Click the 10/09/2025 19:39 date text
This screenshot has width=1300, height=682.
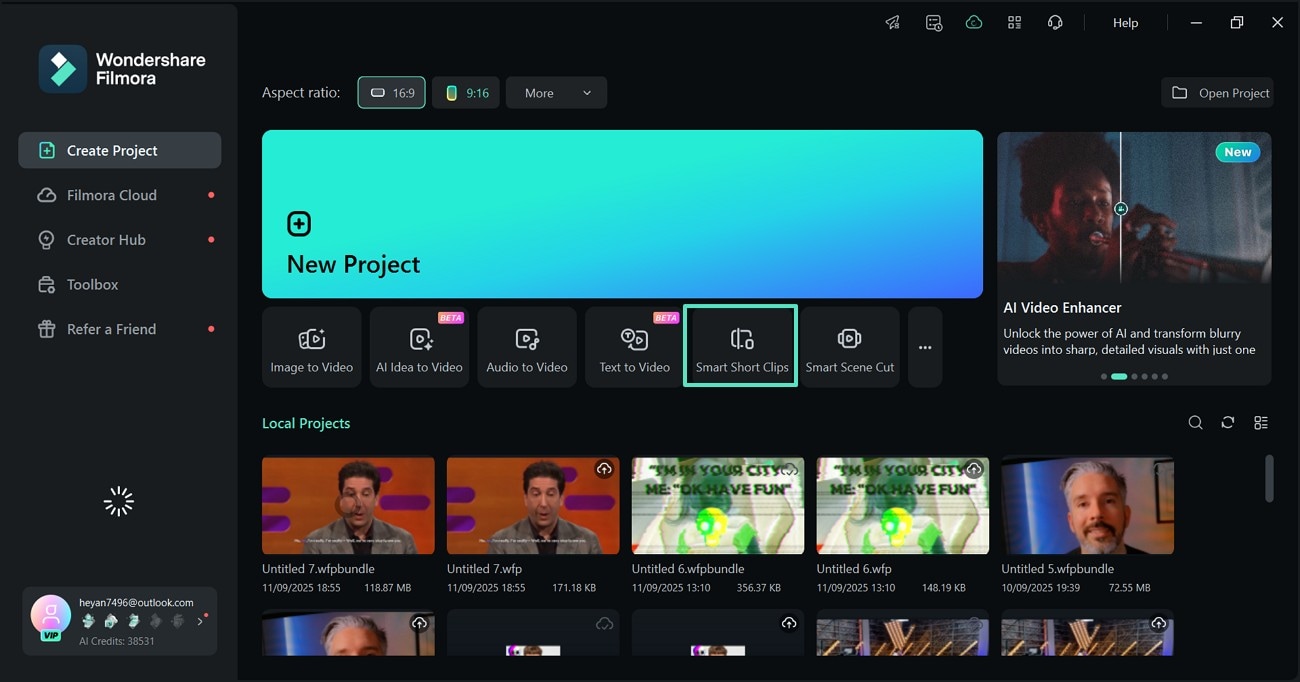pos(1041,588)
